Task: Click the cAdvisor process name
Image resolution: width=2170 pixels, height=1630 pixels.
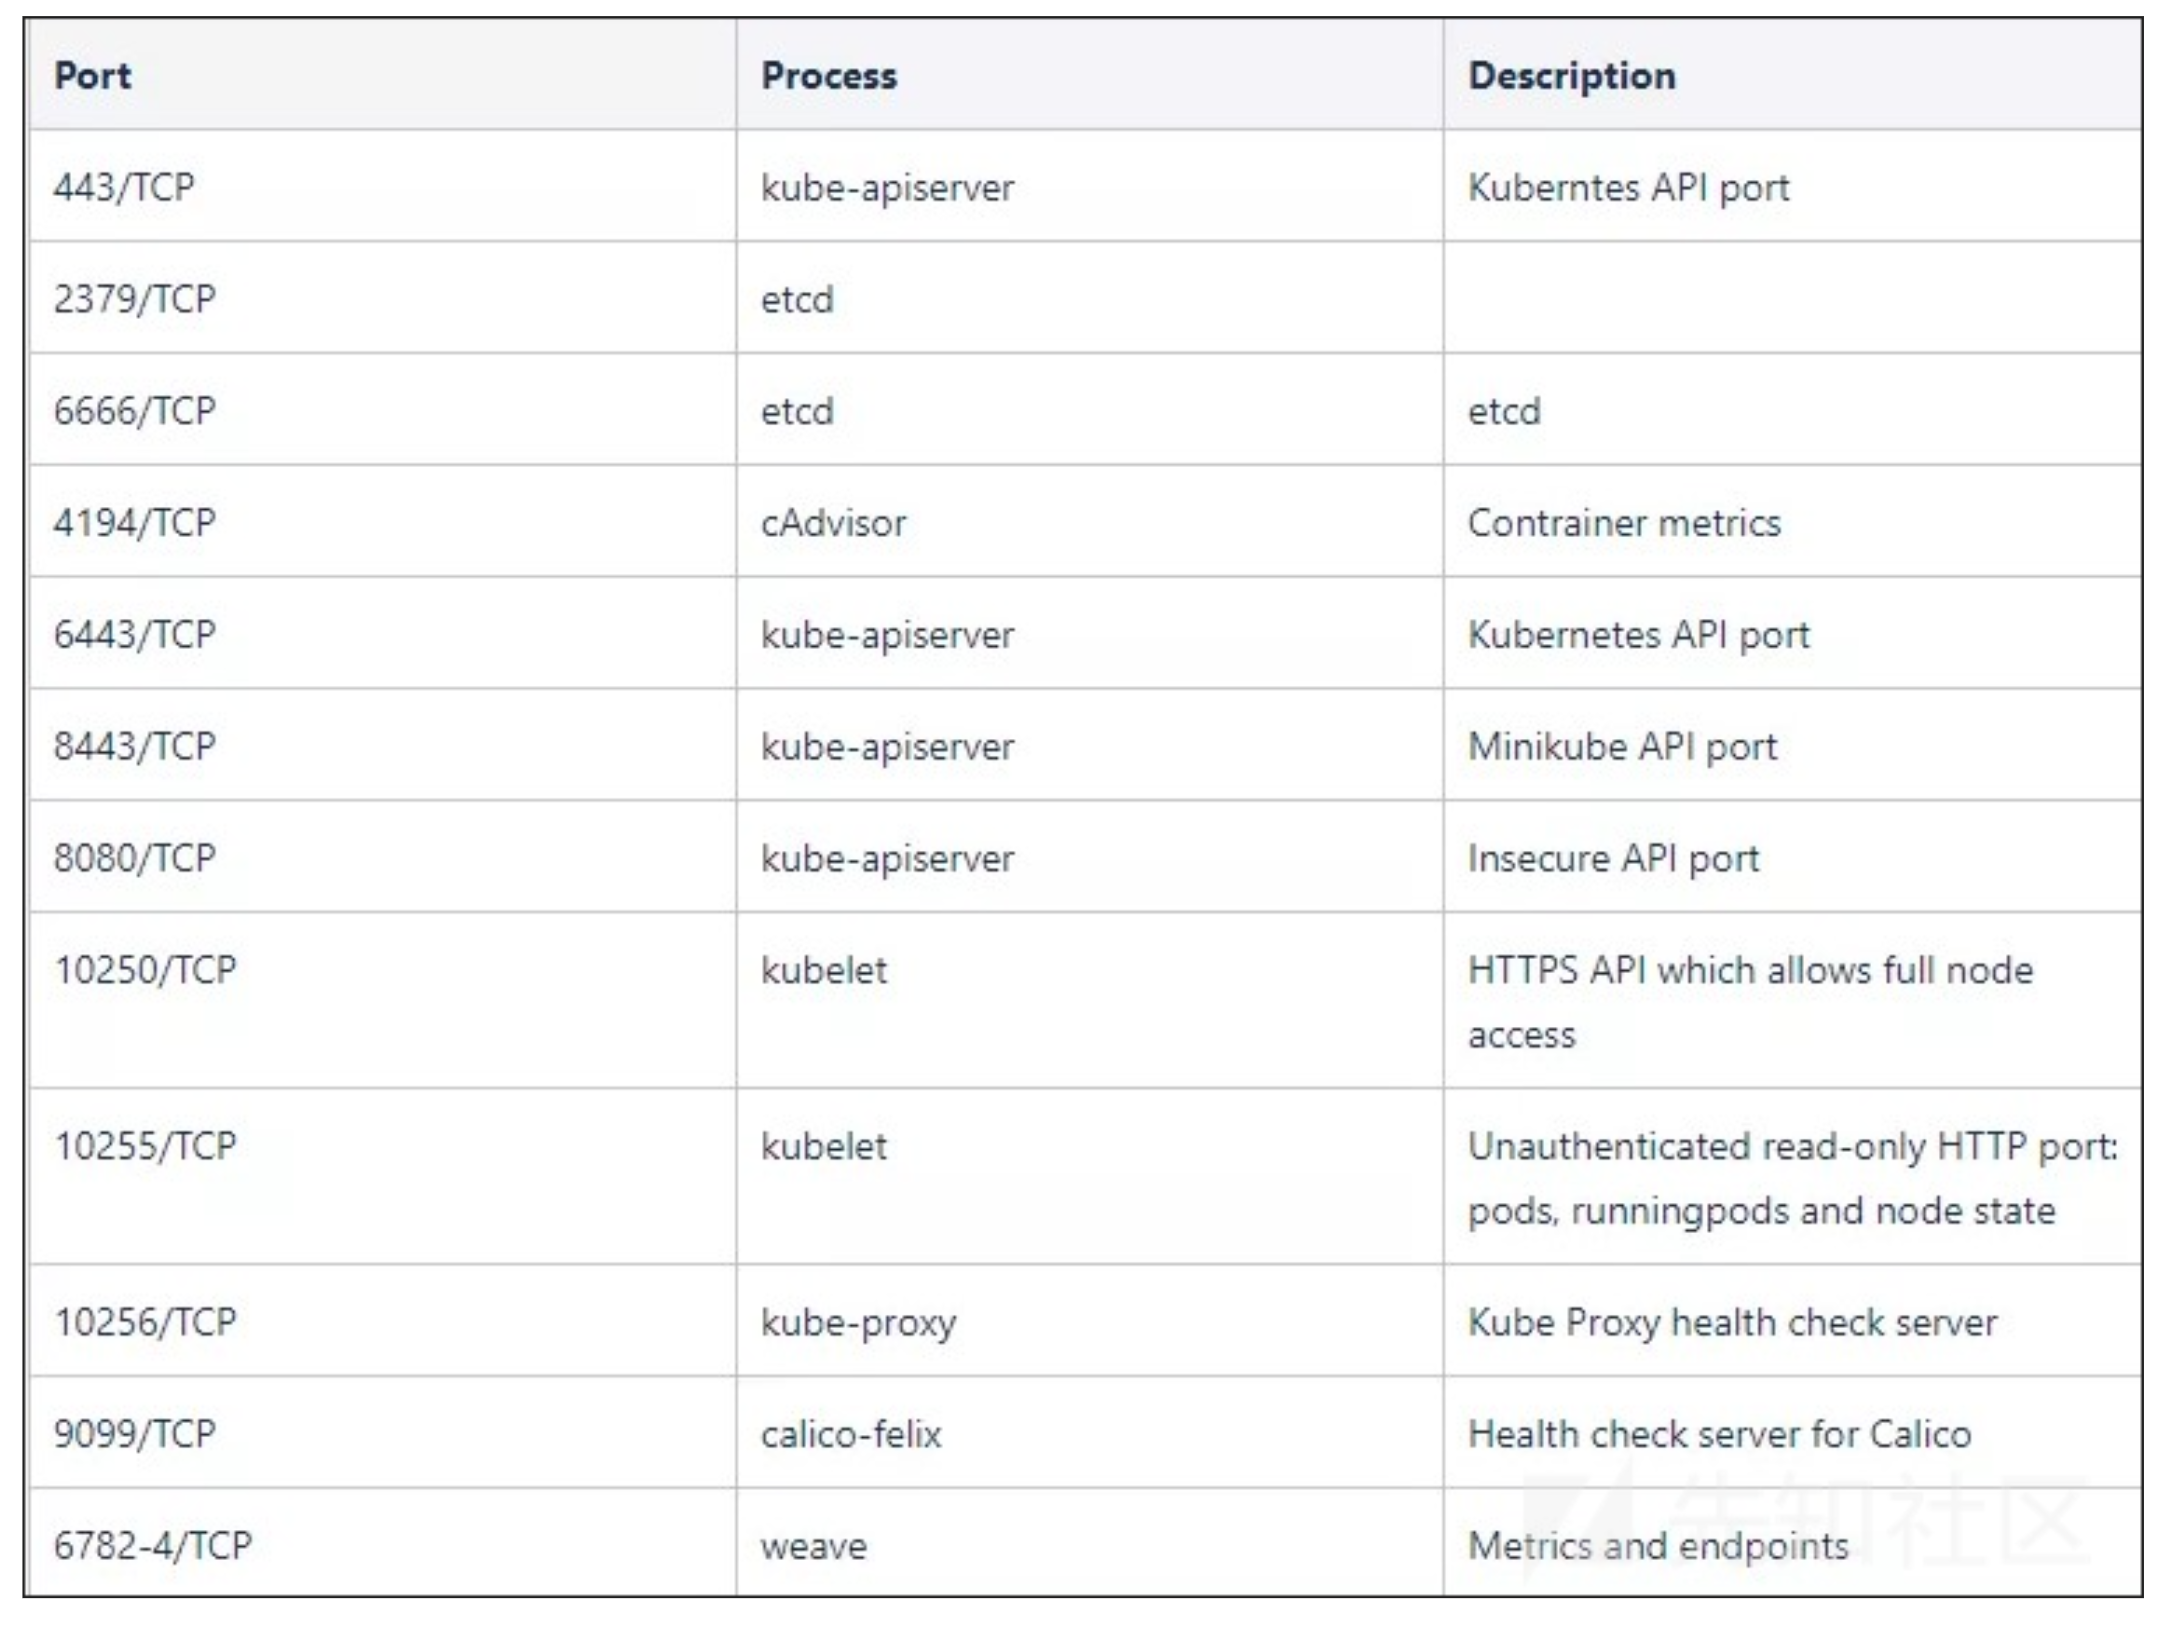Action: (833, 523)
